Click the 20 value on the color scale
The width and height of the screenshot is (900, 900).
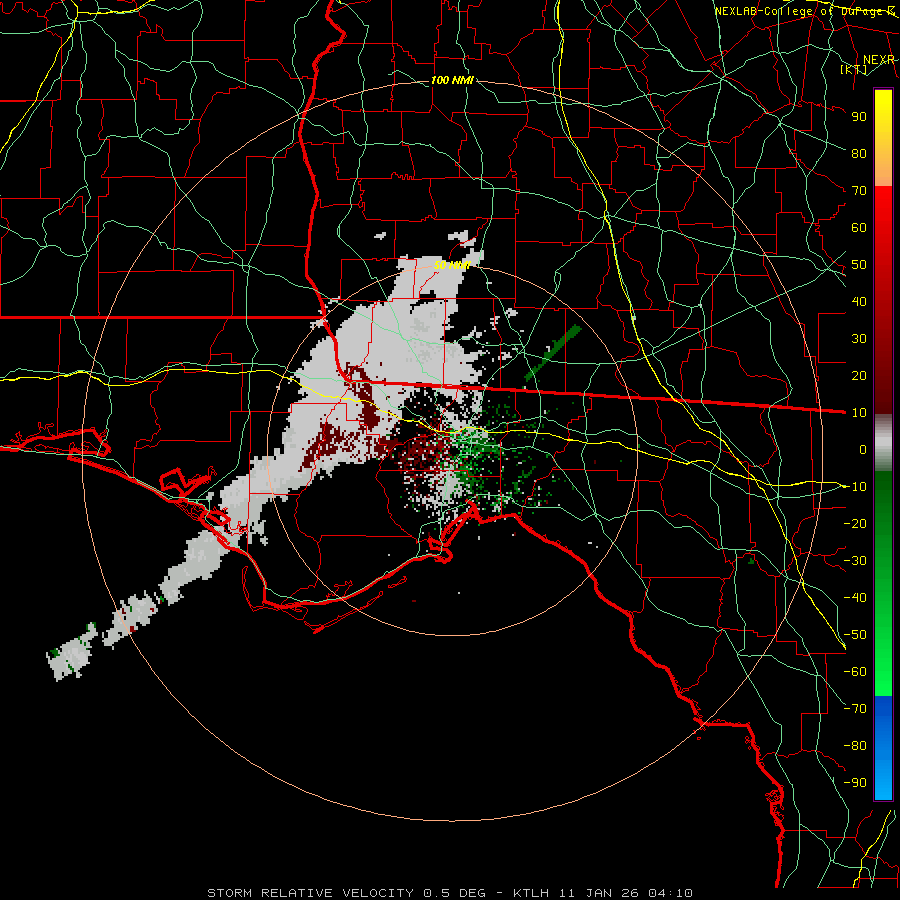point(859,375)
